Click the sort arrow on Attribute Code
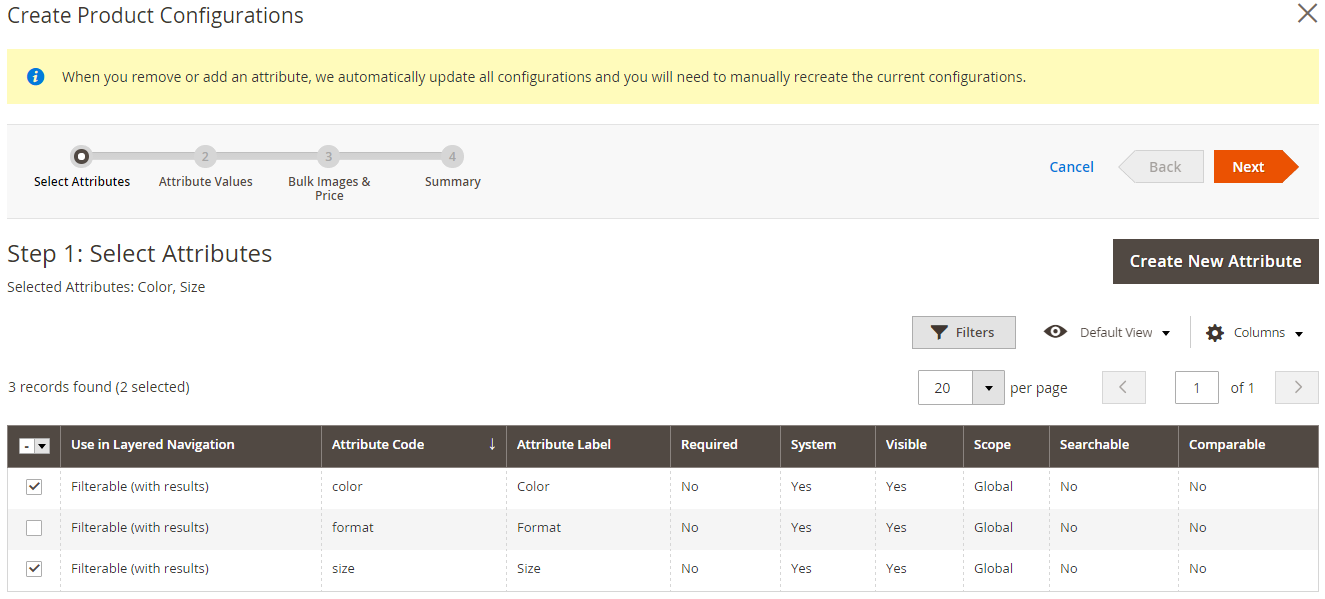Image resolution: width=1325 pixels, height=599 pixels. point(492,444)
